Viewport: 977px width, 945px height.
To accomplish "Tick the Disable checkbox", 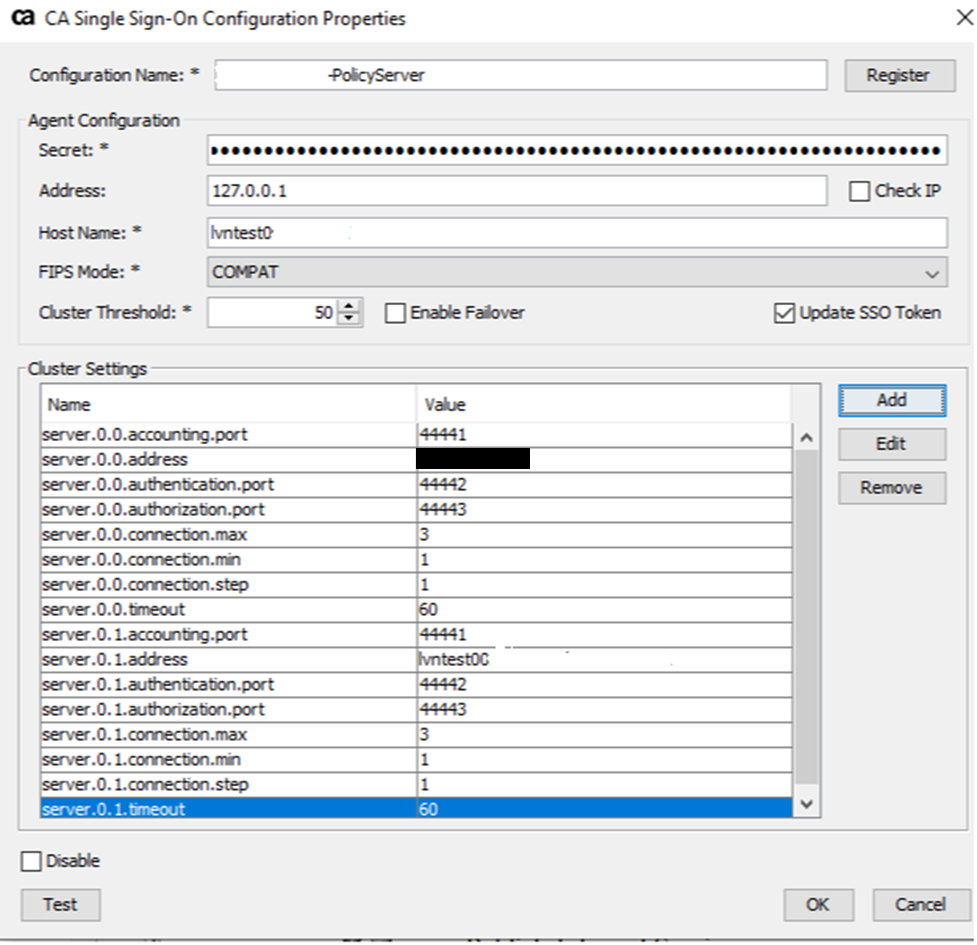I will (32, 861).
